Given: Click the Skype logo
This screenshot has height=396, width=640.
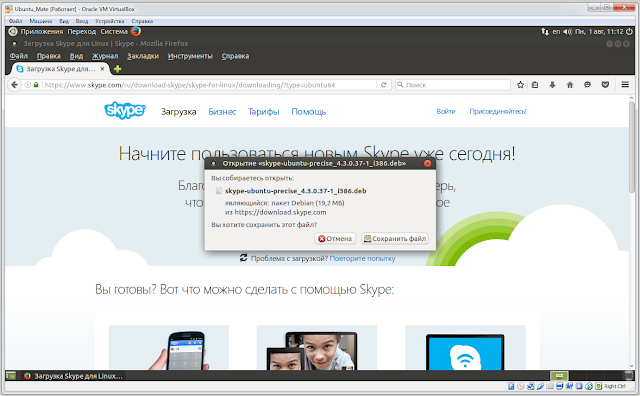Looking at the screenshot, I should pos(125,110).
